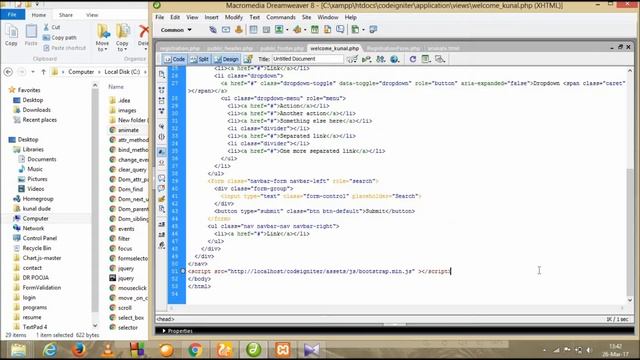
Task: Open dropdown arrow next to Media icon
Action: click(x=305, y=30)
